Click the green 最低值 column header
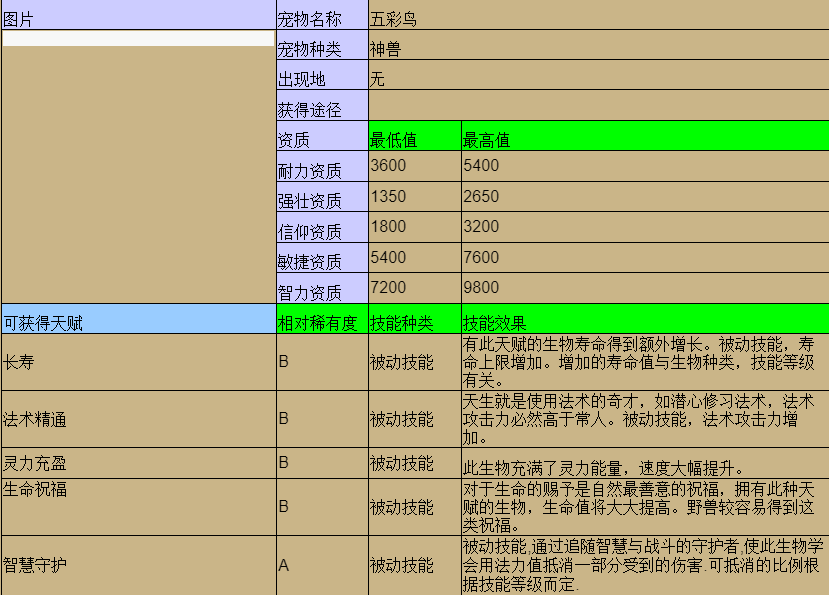 (414, 139)
